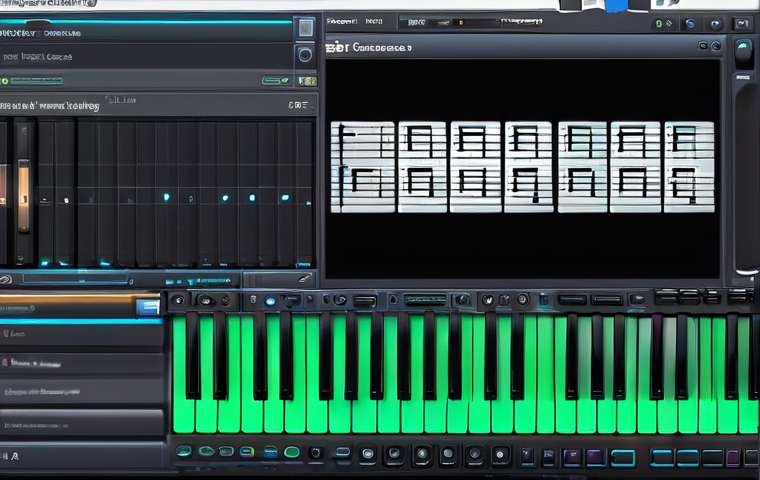760x480 pixels.
Task: Click the dark shield icon below the keyboard
Action: click(x=316, y=453)
